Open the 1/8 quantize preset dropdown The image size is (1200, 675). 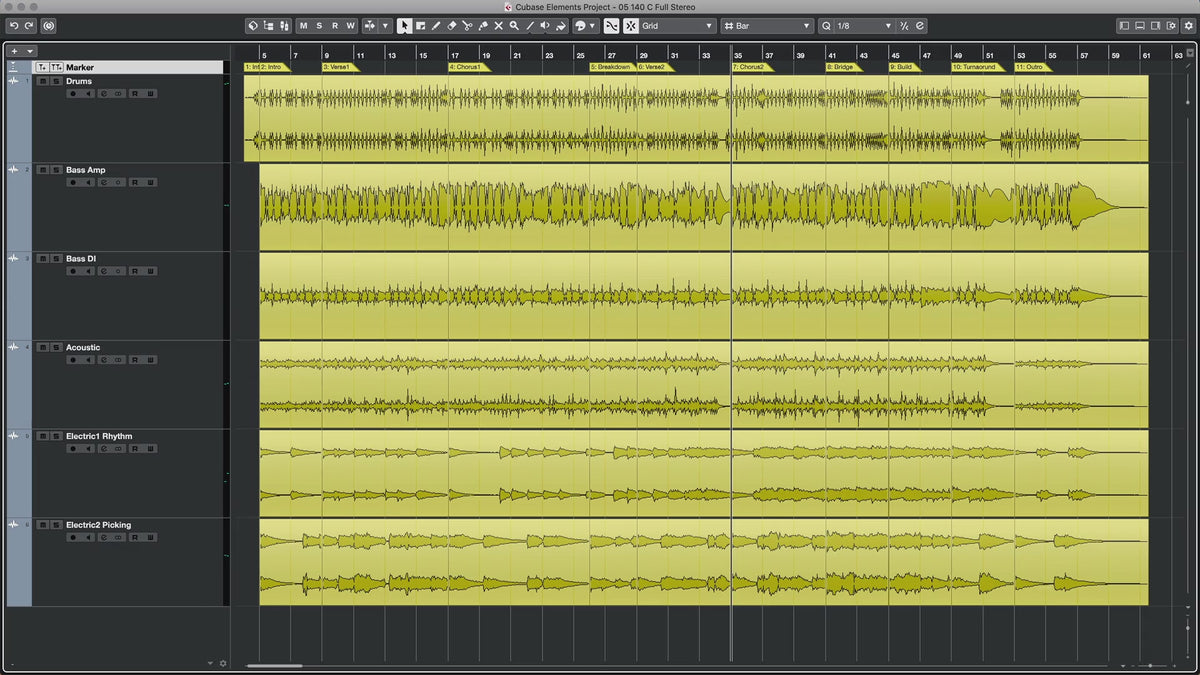857,26
